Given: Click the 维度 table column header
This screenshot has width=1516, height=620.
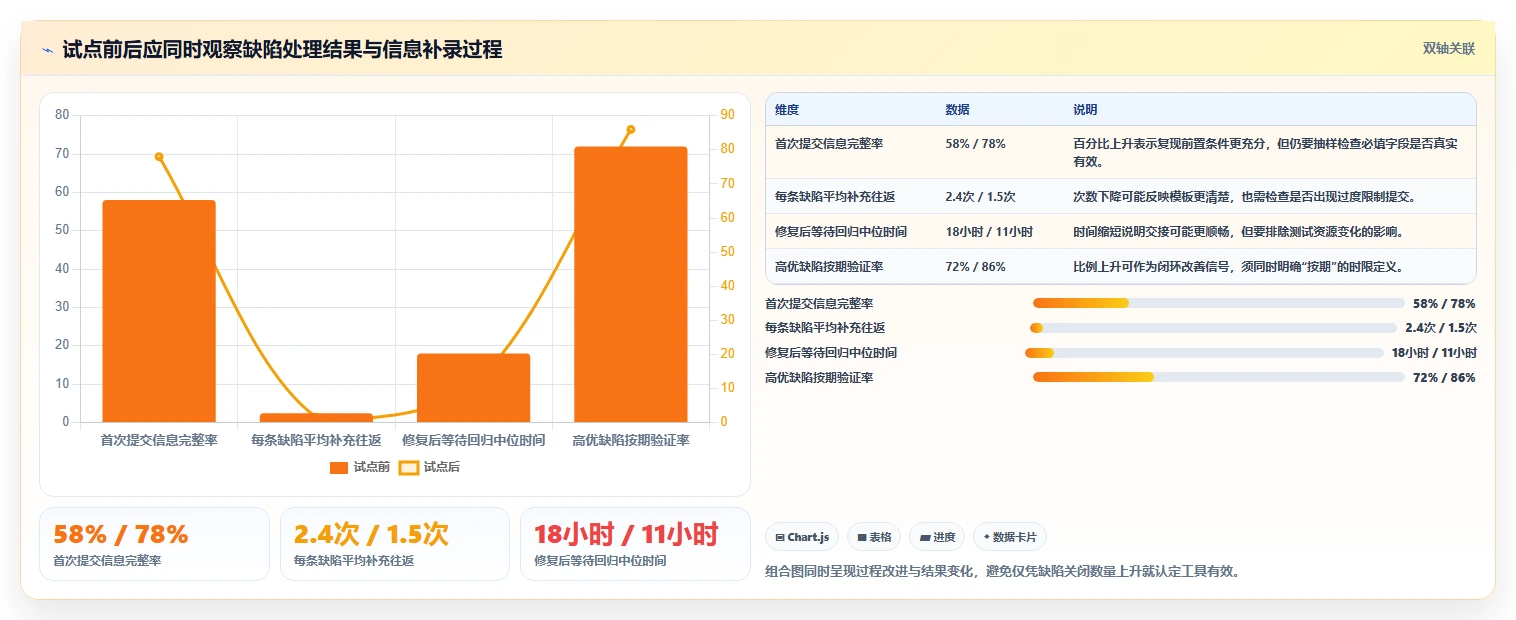Looking at the screenshot, I should click(787, 109).
